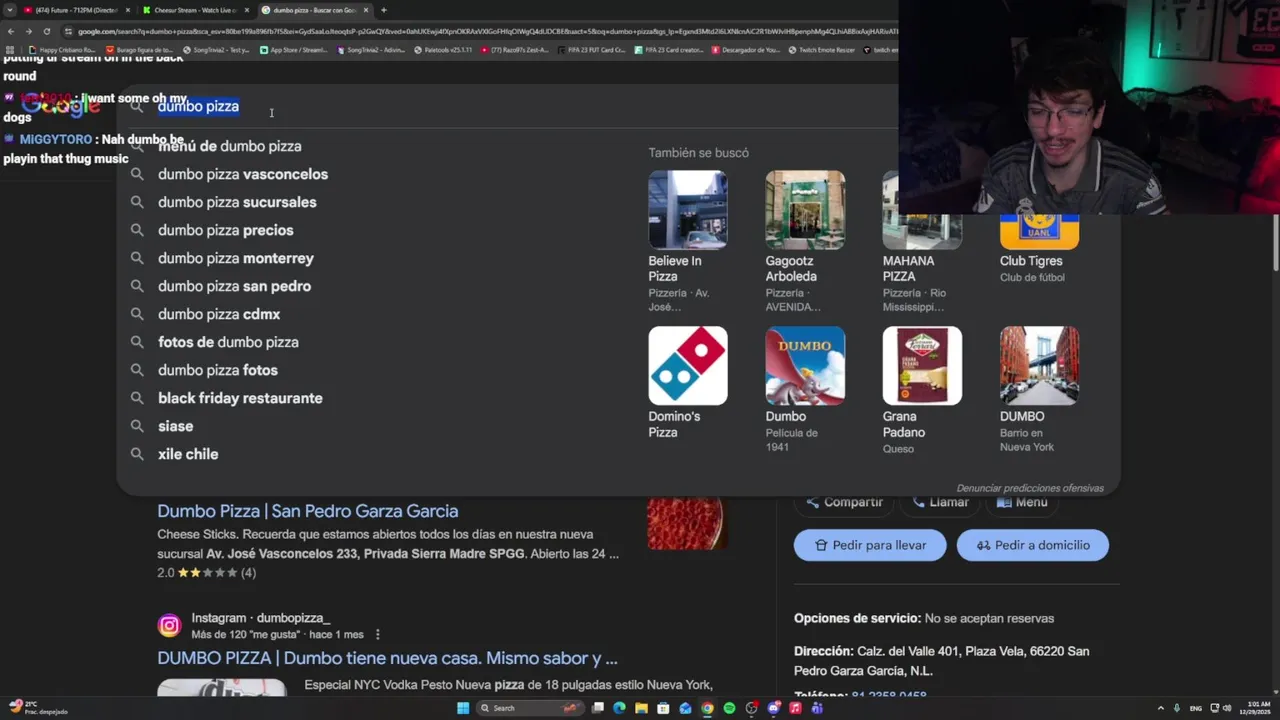
Task: Open Discord from the taskbar
Action: click(773, 708)
